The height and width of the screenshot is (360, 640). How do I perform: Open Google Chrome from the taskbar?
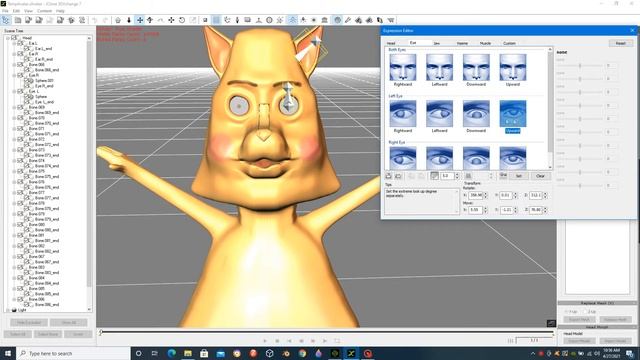(x=302, y=353)
